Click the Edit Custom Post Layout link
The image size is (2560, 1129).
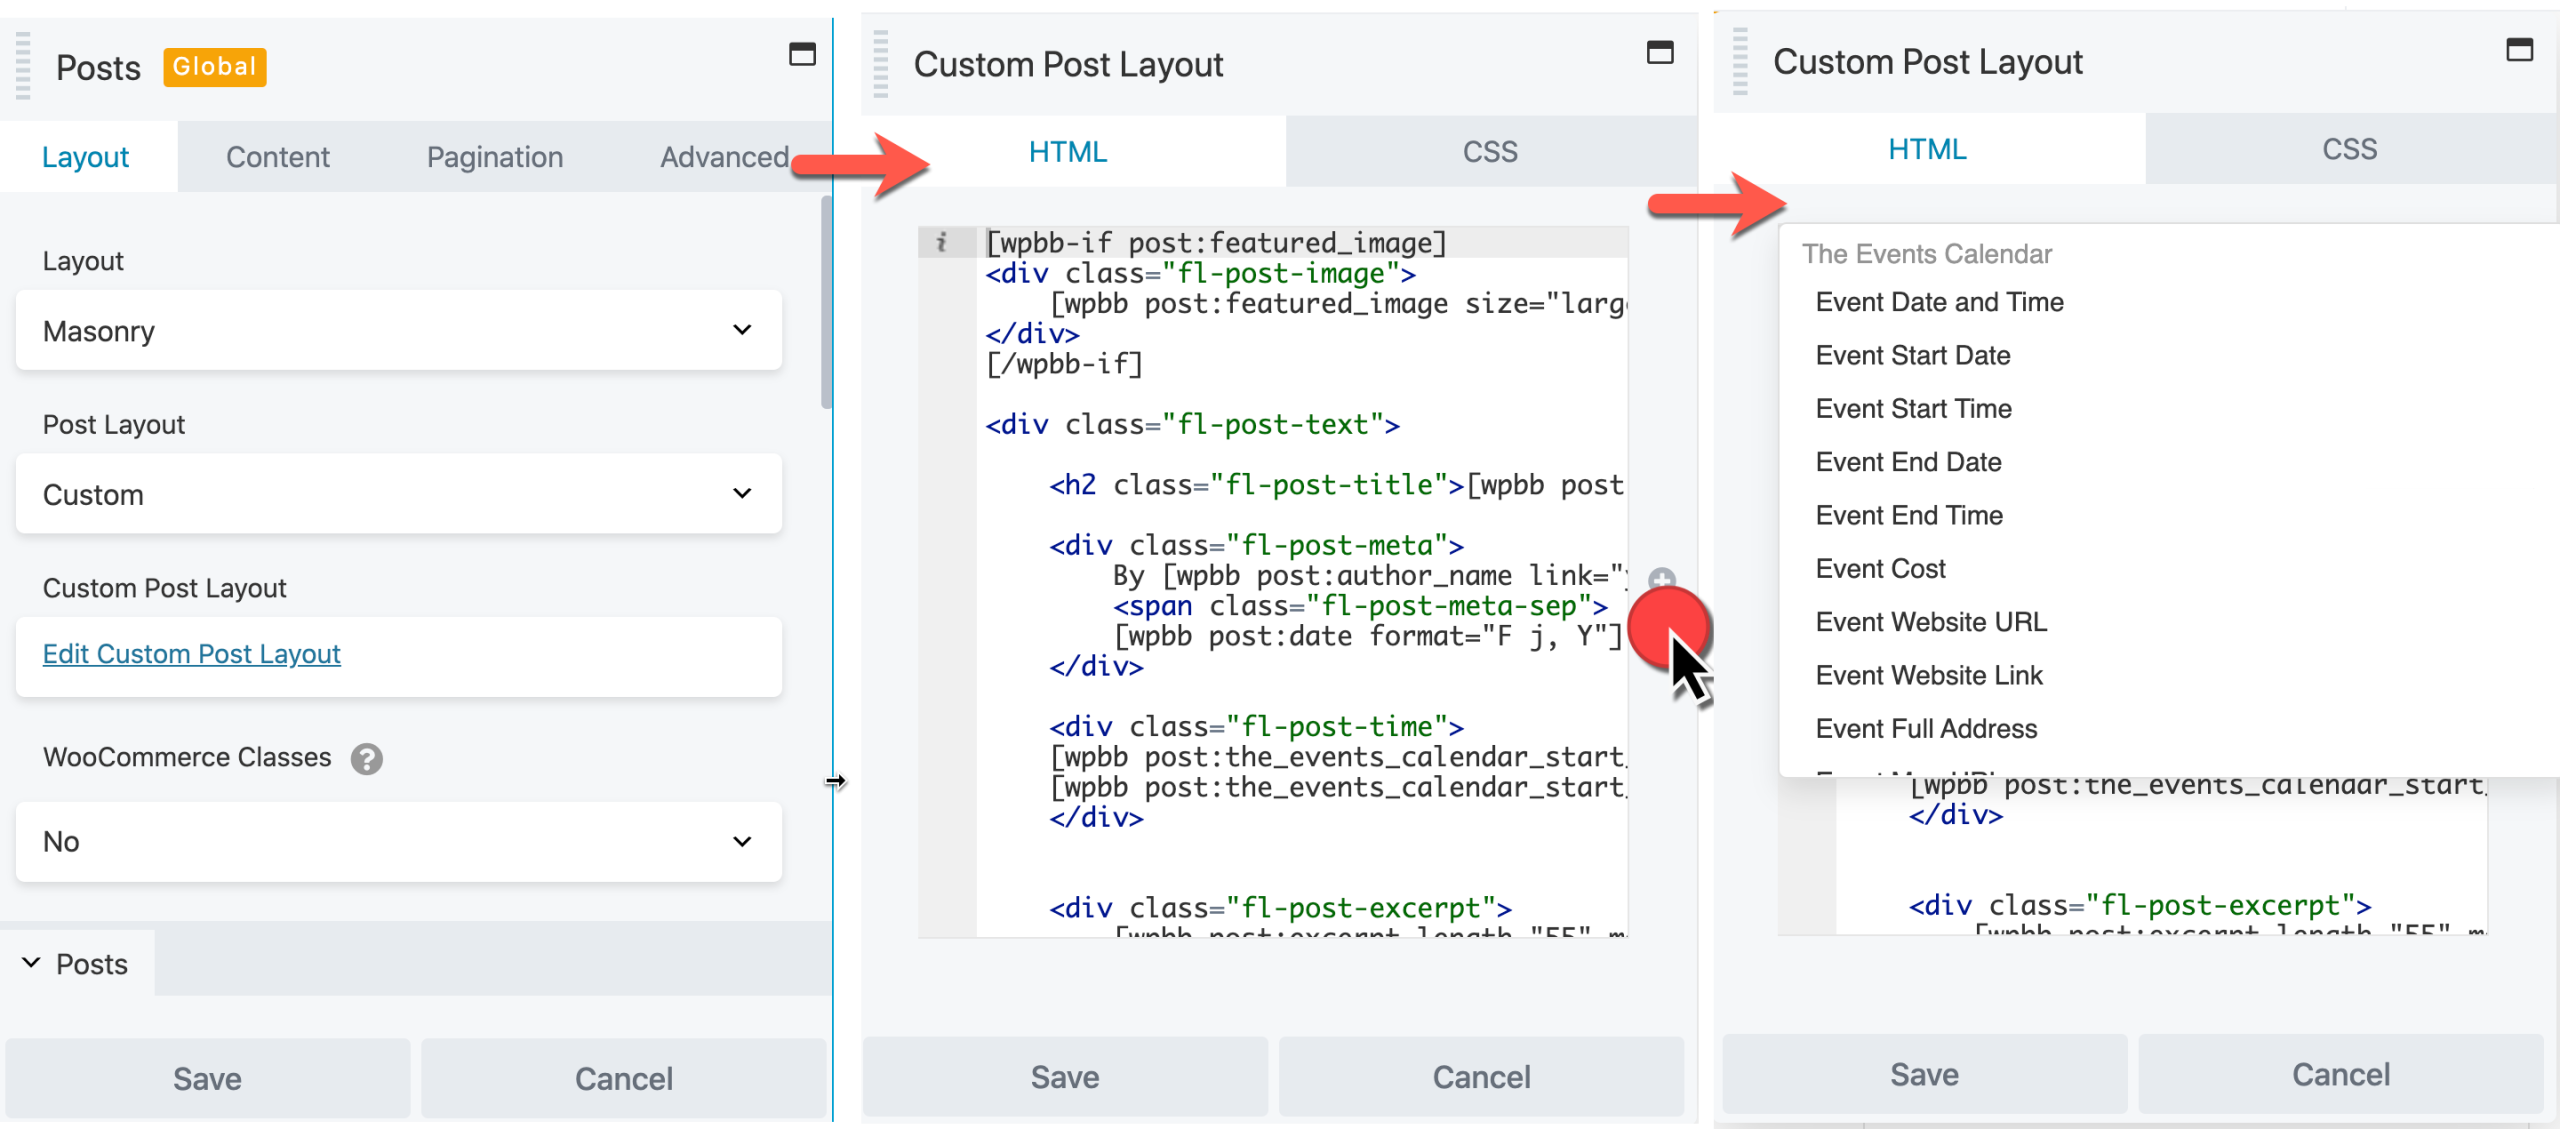[x=192, y=654]
